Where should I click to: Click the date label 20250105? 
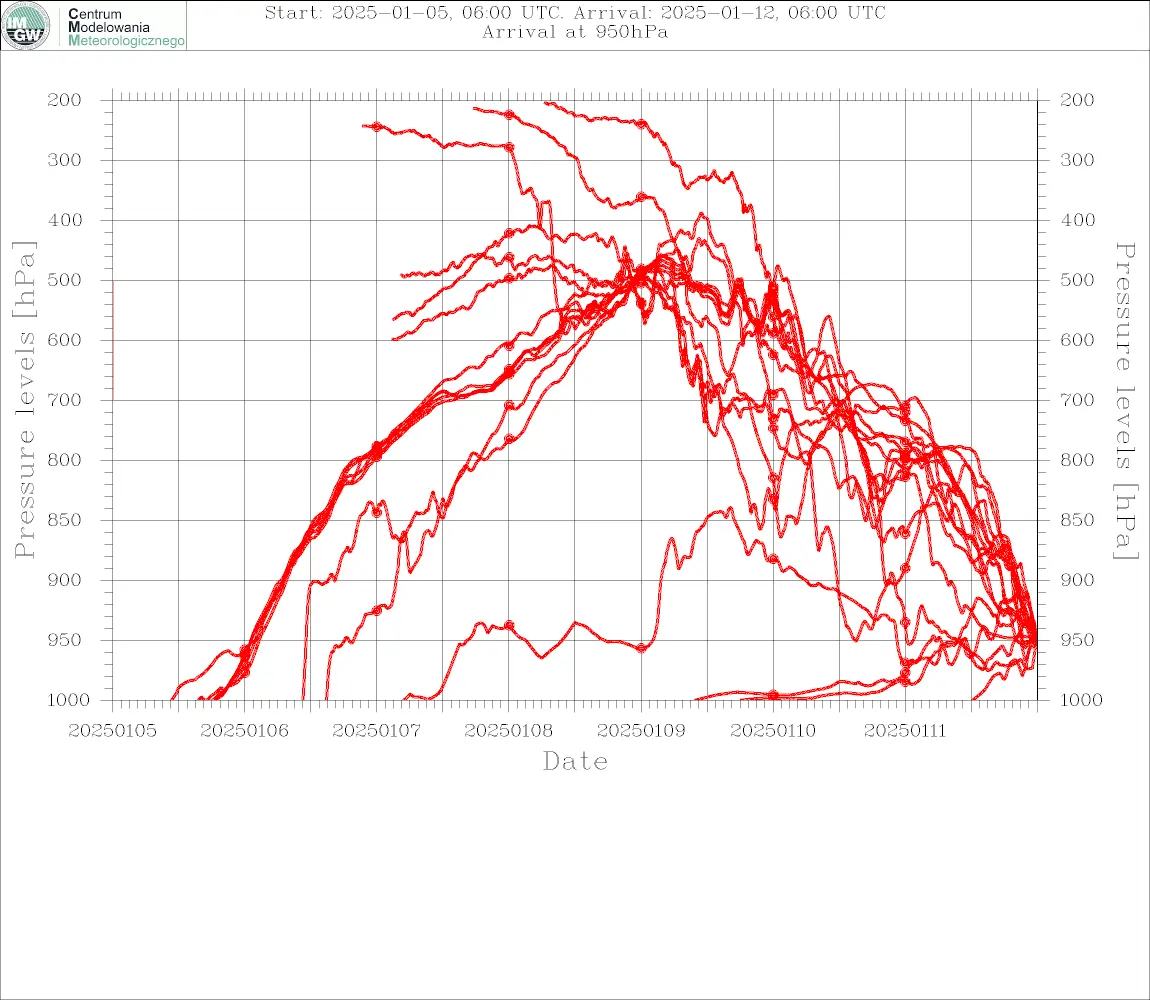coord(112,731)
